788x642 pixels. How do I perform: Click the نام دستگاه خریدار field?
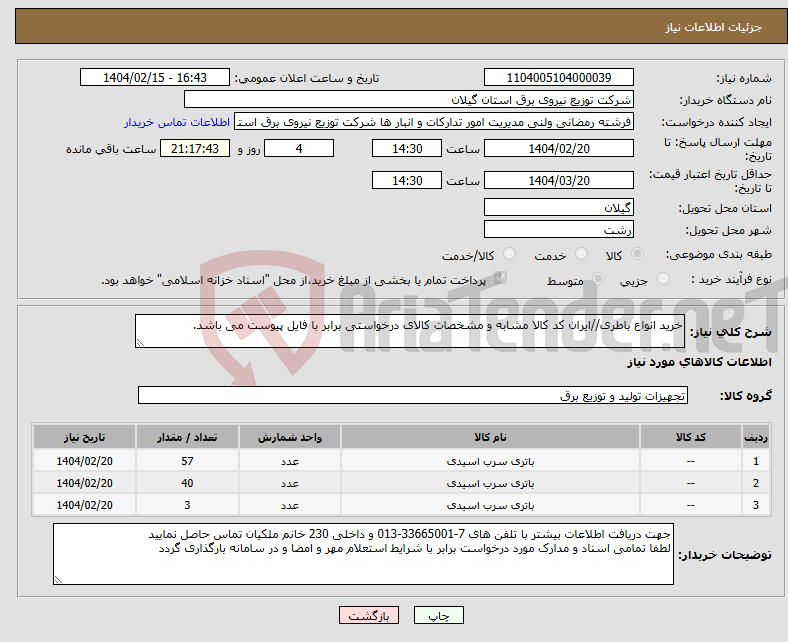tap(409, 100)
